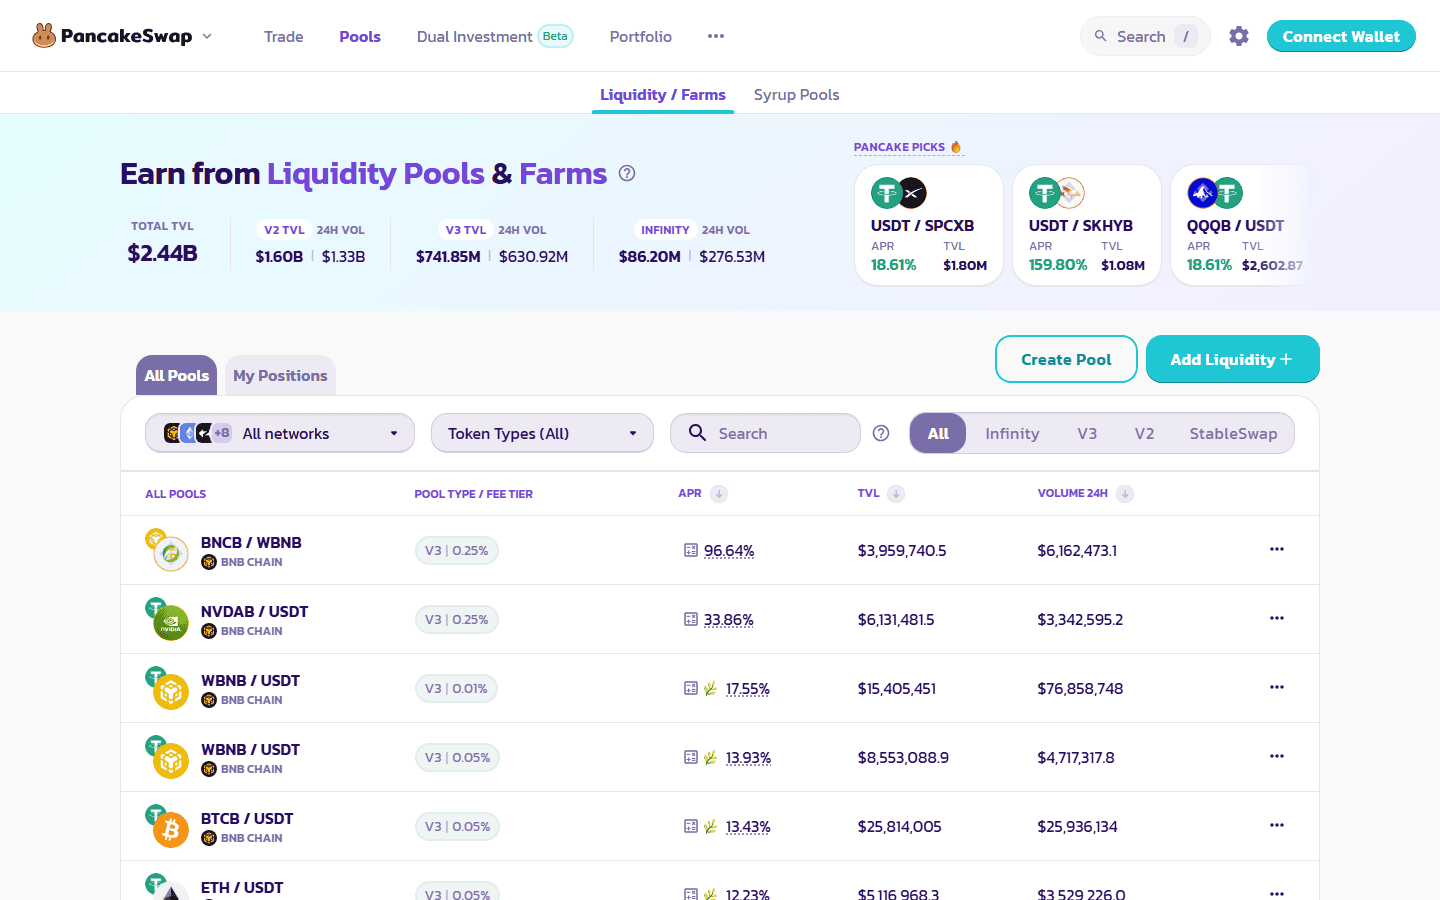Sort pools by TVL arrow icon

896,494
